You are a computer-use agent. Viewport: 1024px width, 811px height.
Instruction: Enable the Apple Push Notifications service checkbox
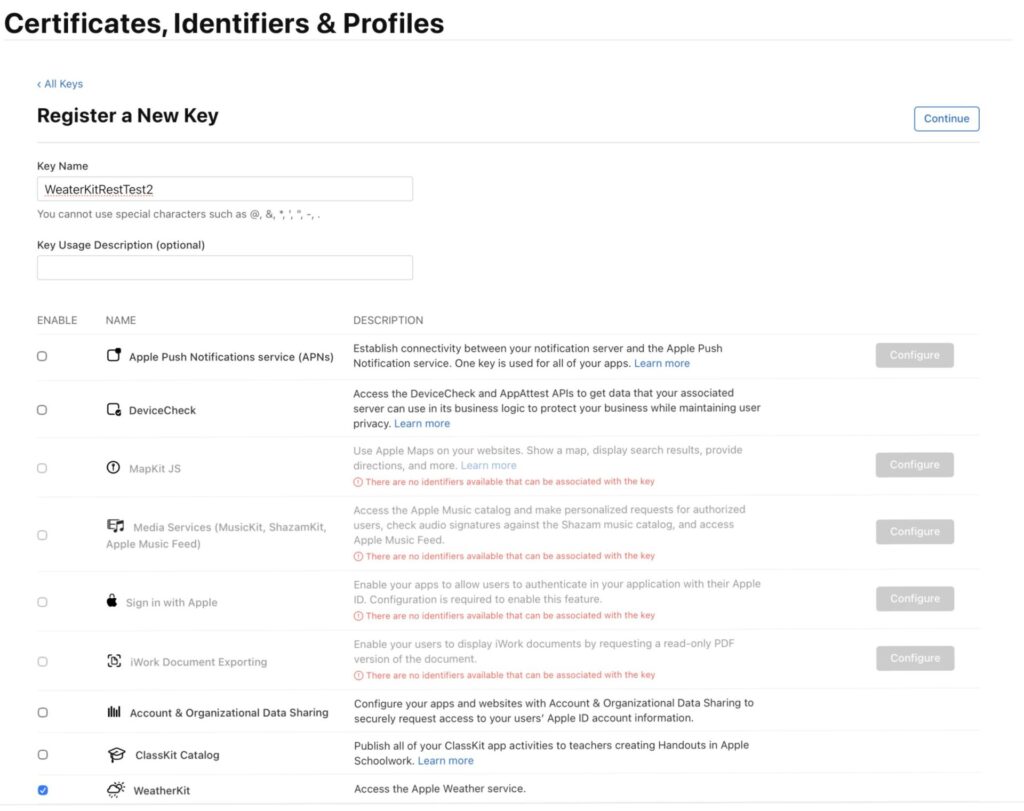click(x=42, y=356)
